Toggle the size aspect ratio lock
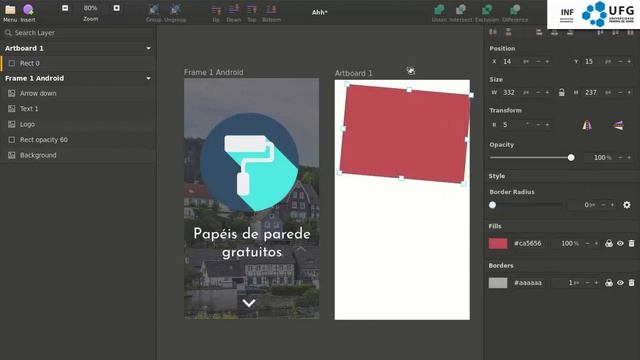This screenshot has width=640, height=360. click(562, 93)
